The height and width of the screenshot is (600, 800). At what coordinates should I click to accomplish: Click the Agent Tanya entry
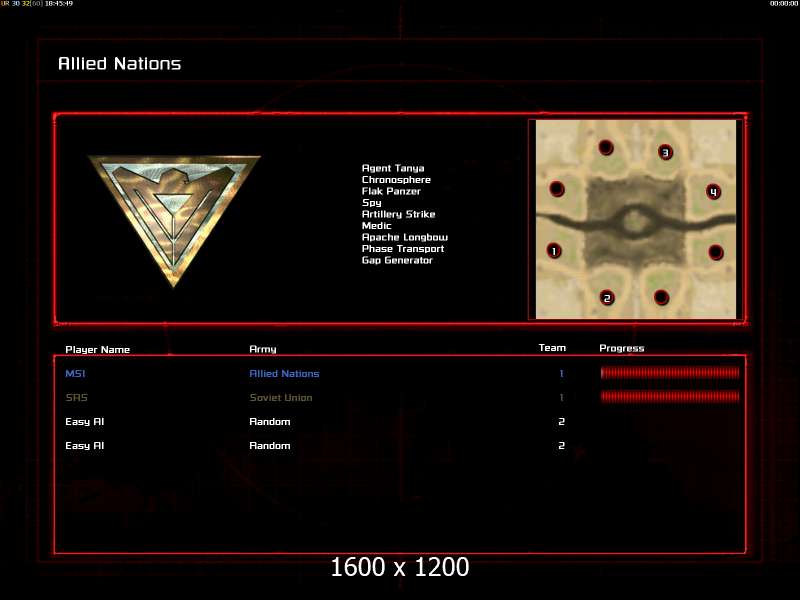click(393, 168)
